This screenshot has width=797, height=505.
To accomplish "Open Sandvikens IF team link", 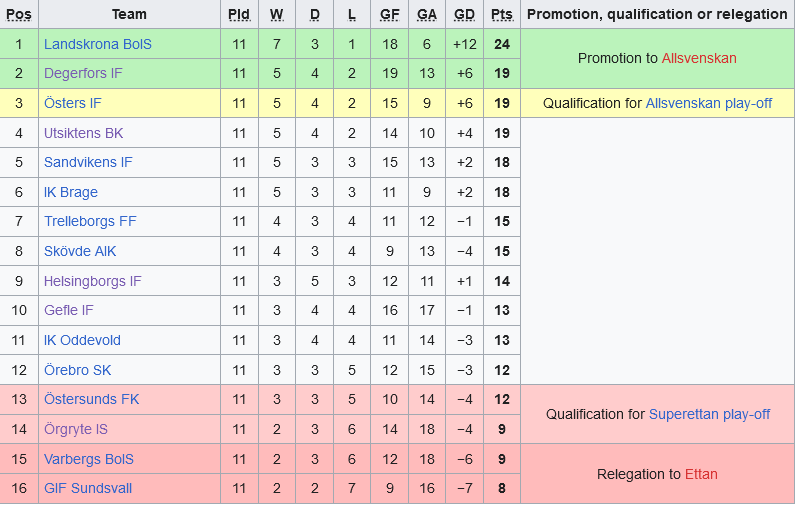I will coord(88,162).
